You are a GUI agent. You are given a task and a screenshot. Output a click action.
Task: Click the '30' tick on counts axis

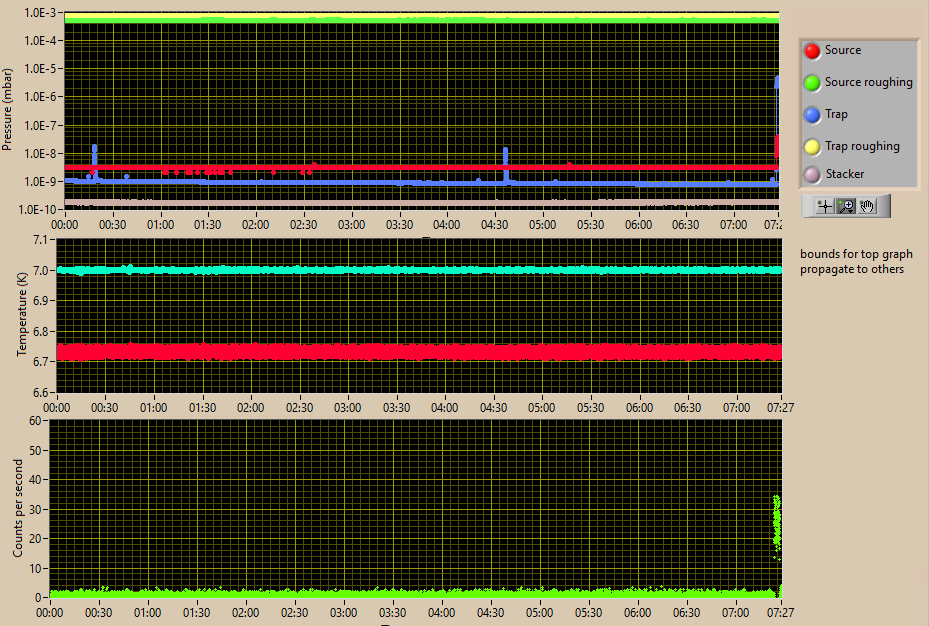(35, 509)
